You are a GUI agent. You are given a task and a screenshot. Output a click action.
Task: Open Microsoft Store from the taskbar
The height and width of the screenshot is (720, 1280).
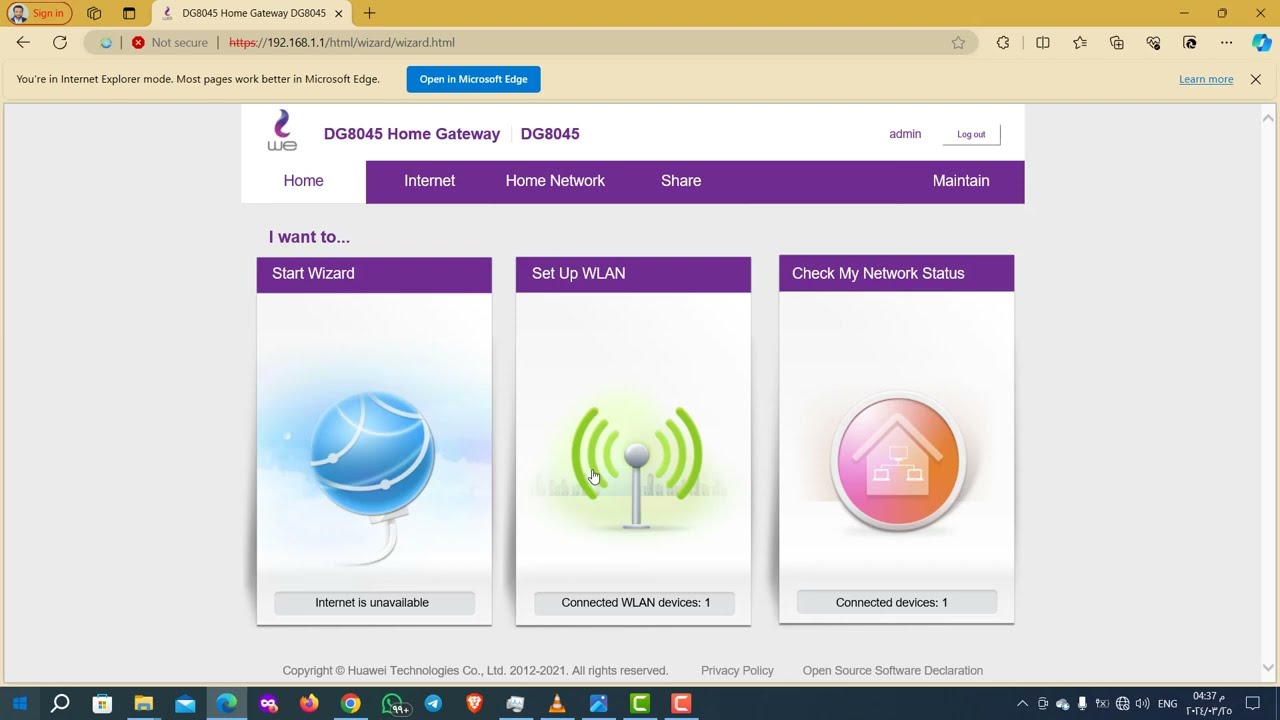click(x=102, y=704)
